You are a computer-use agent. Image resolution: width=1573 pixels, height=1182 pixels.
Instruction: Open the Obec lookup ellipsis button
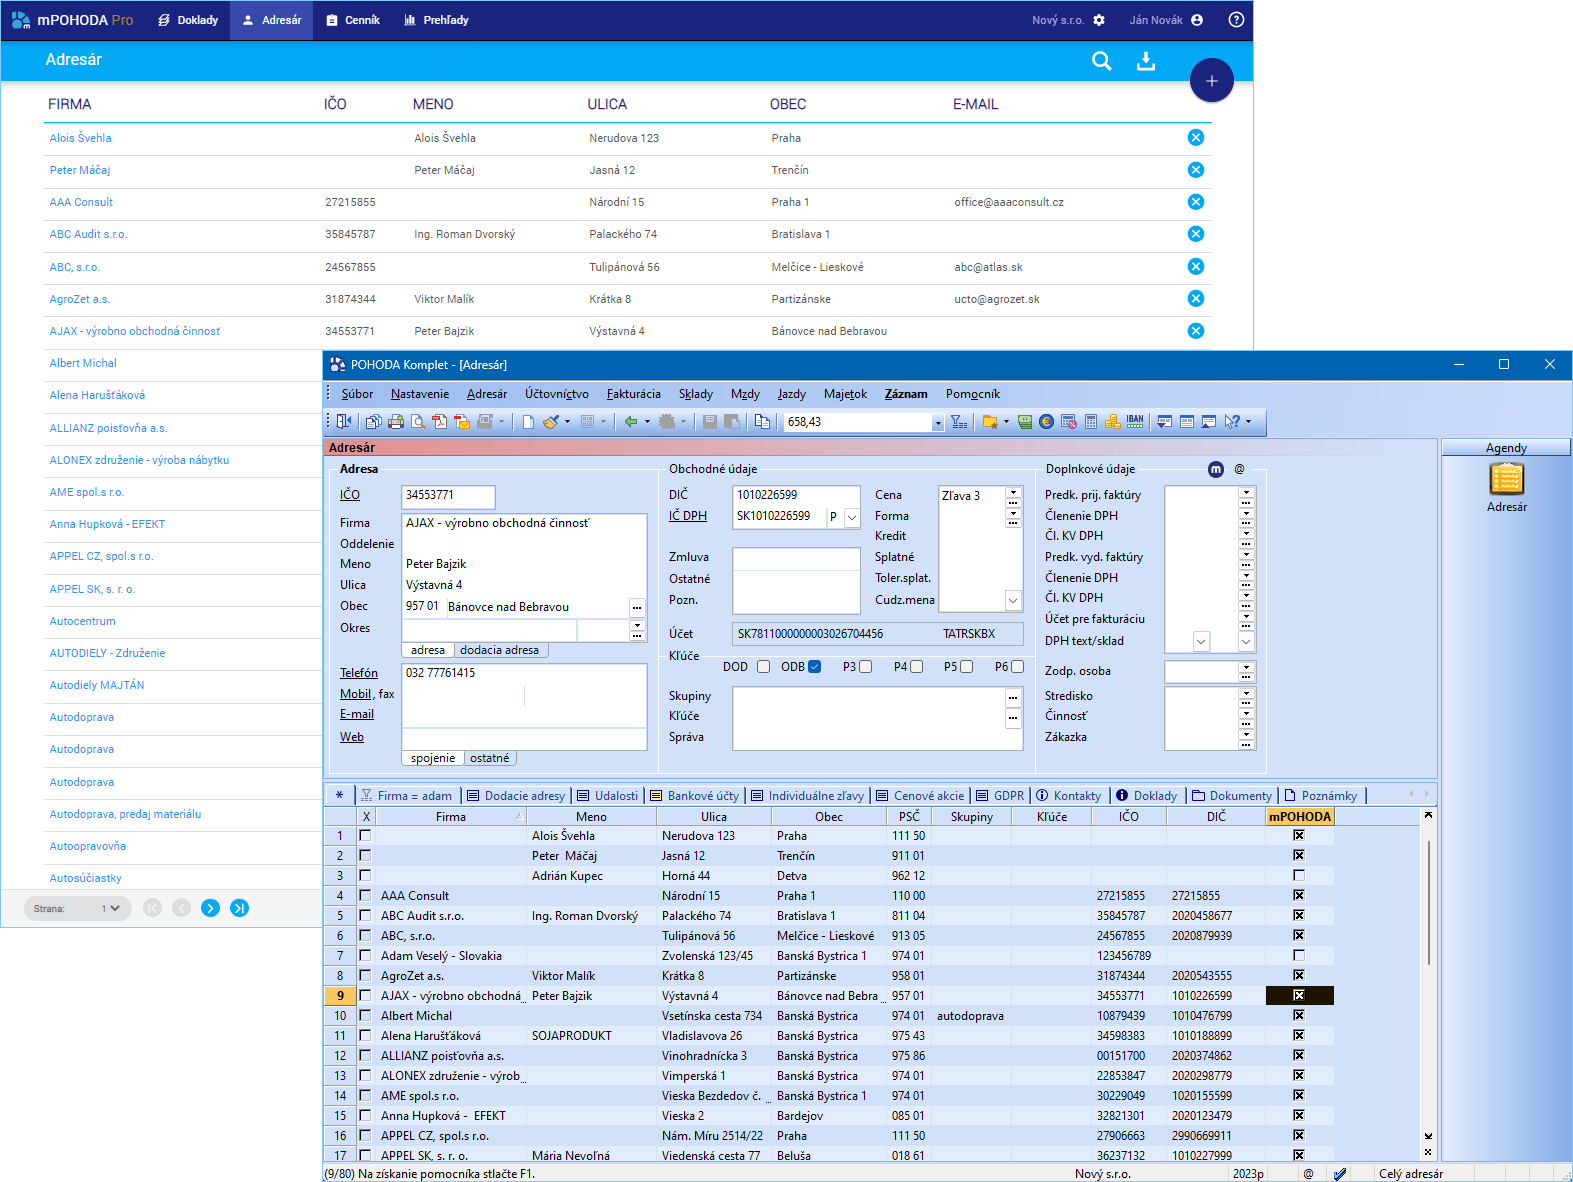point(637,607)
